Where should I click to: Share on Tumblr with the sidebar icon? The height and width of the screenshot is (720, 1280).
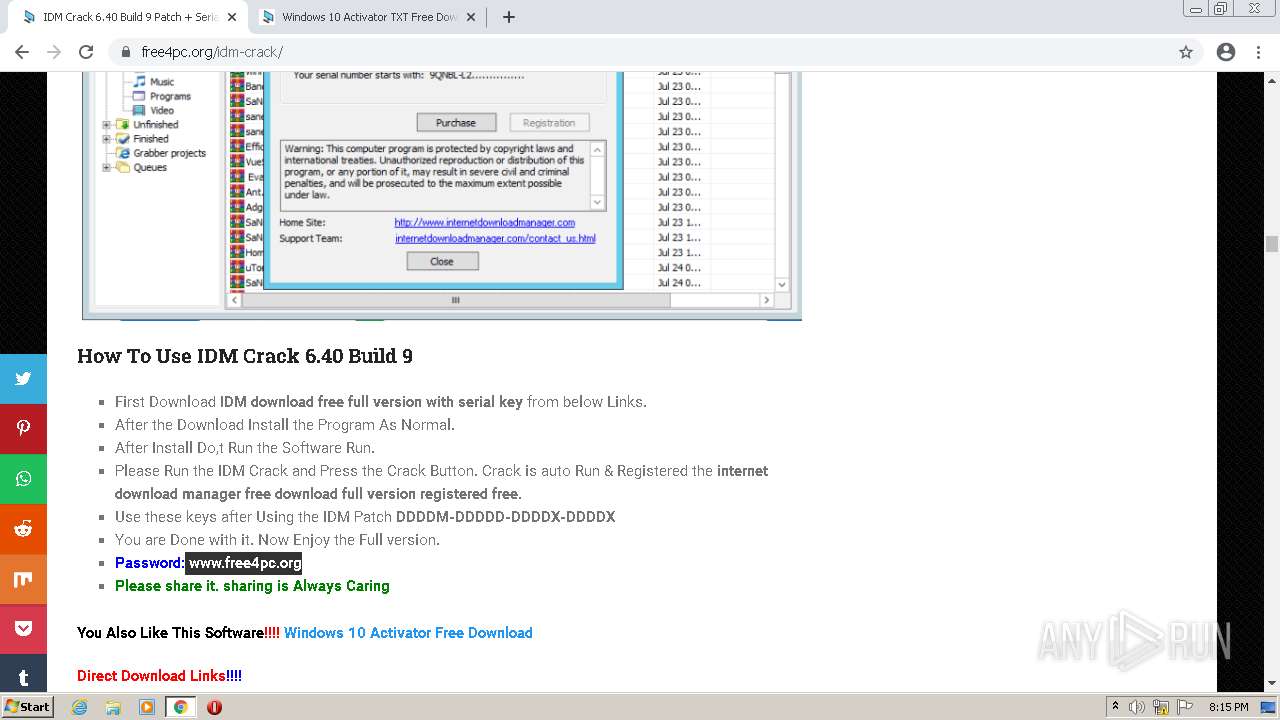pos(23,675)
